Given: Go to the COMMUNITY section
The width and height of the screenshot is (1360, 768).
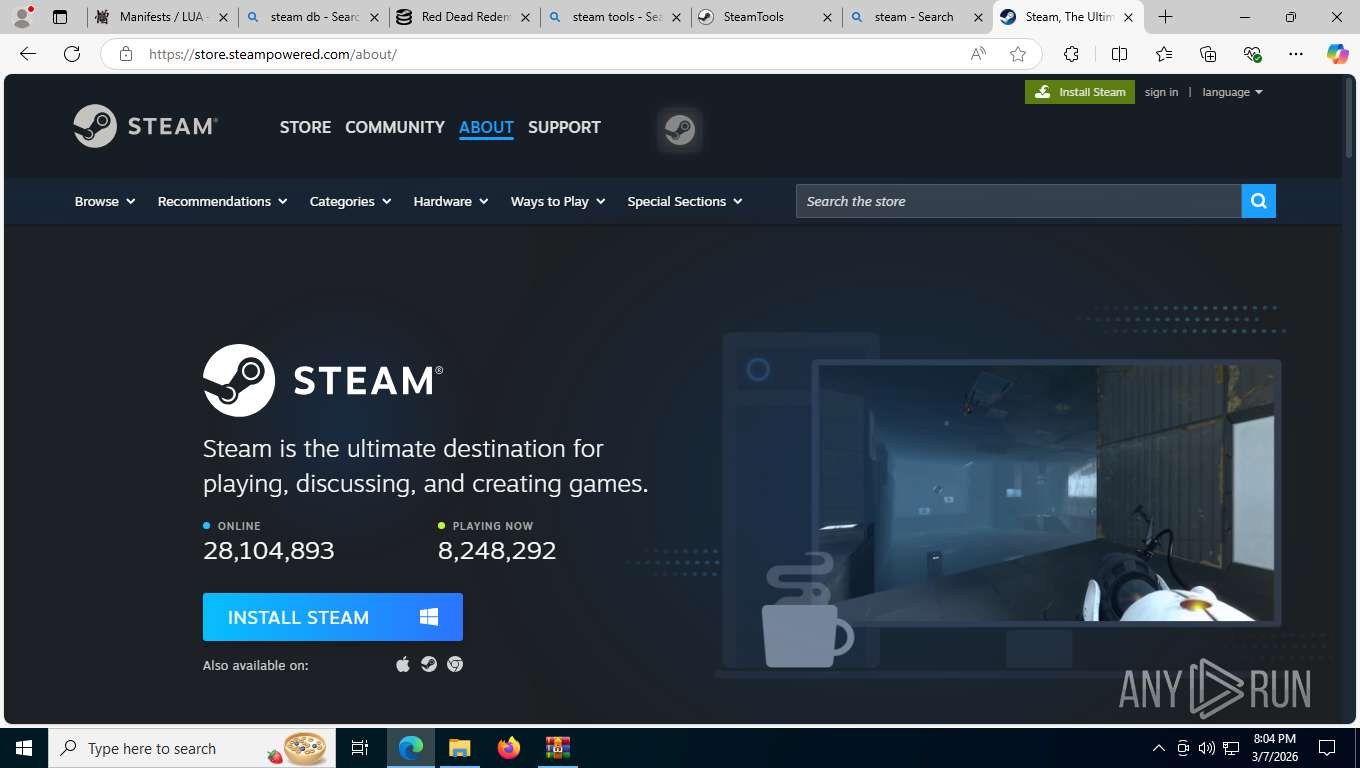Looking at the screenshot, I should coord(395,127).
